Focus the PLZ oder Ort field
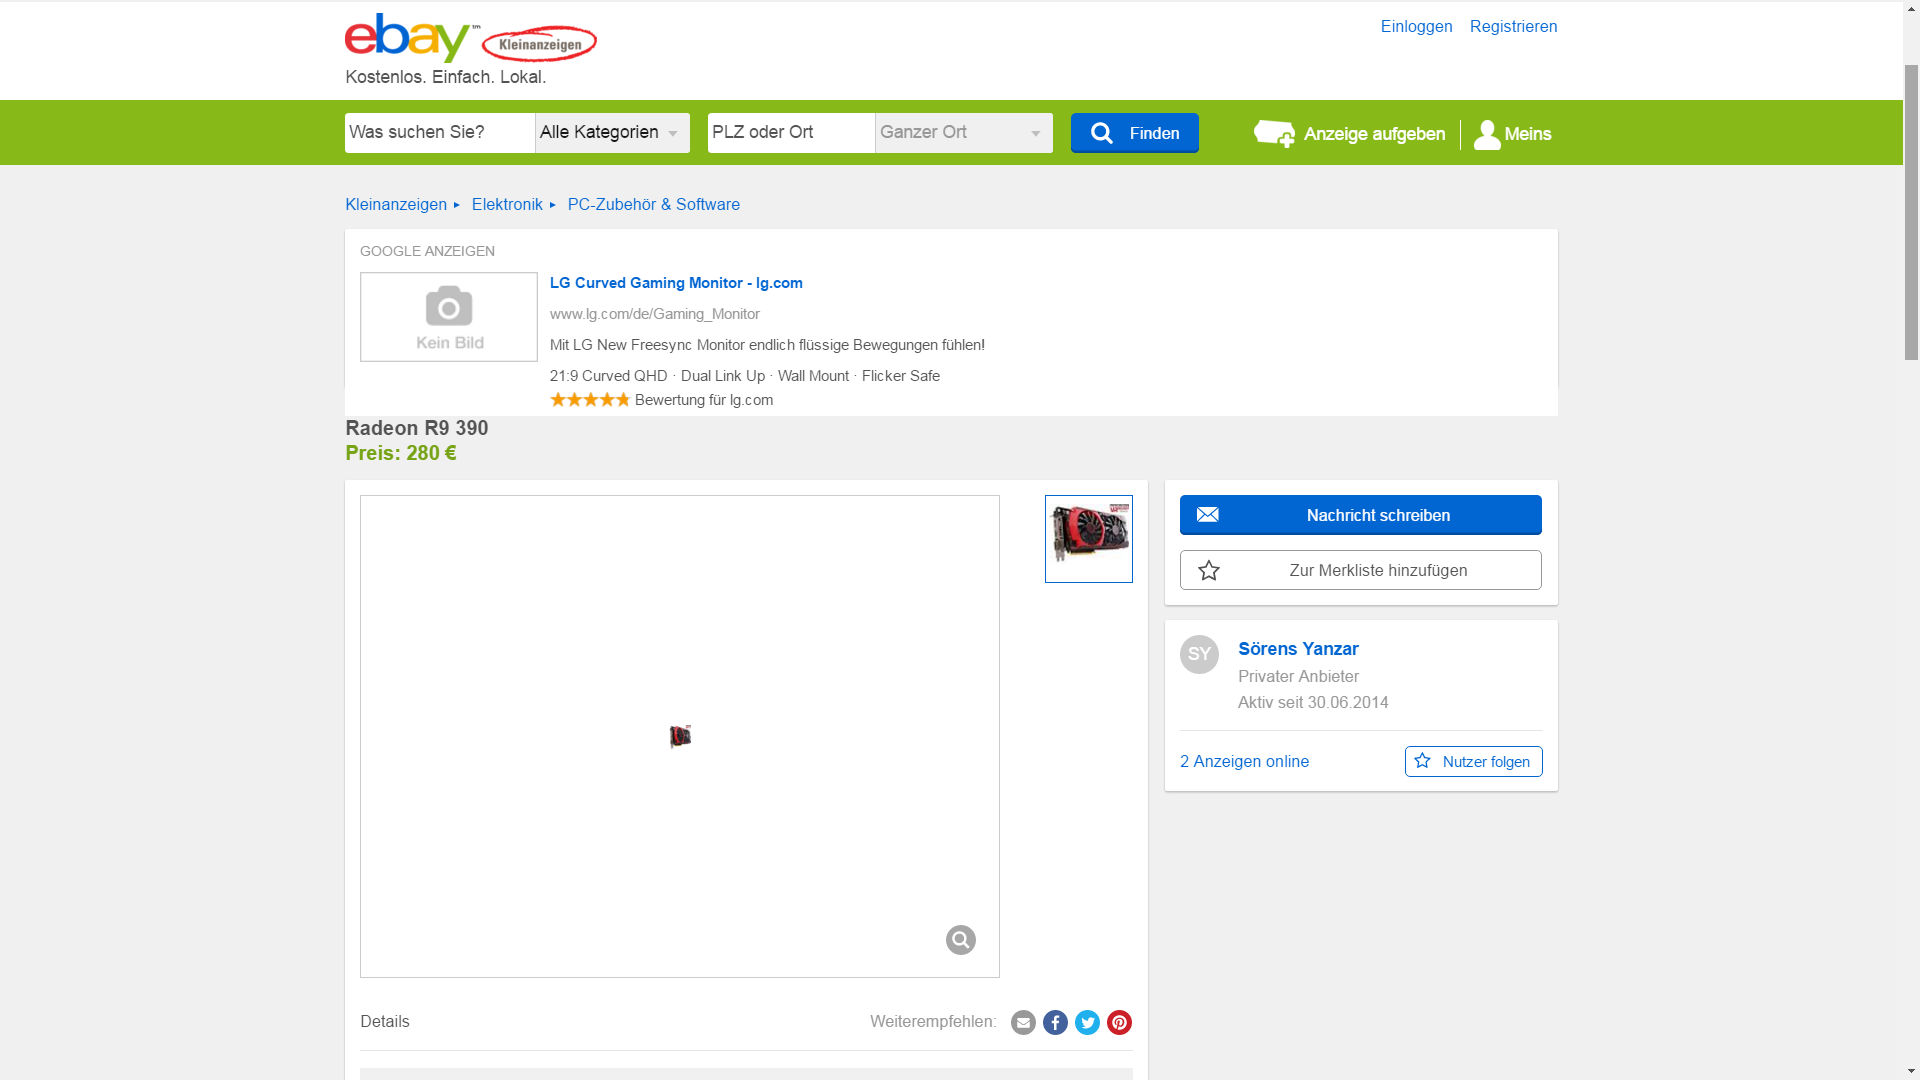 [791, 133]
